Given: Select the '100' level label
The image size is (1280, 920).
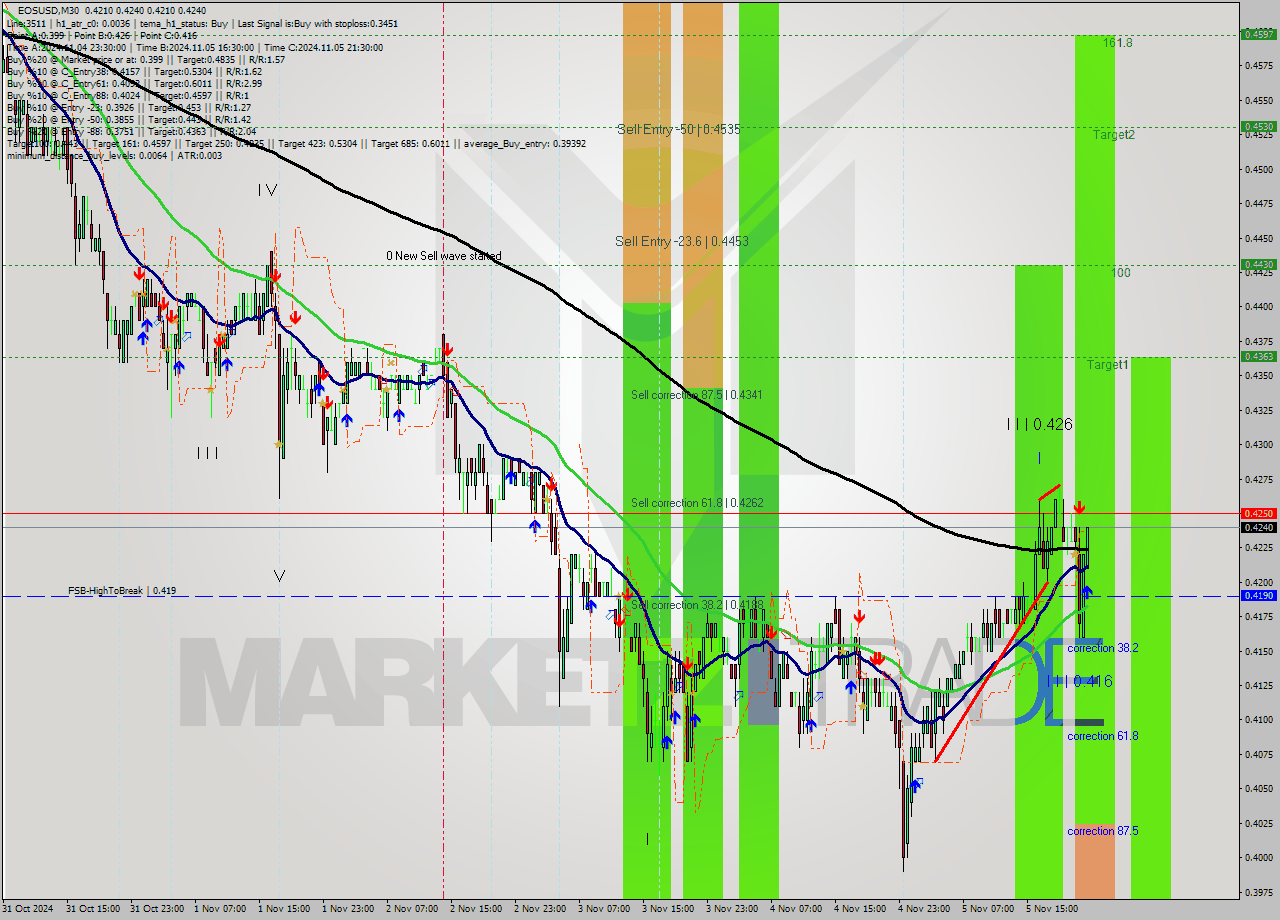Looking at the screenshot, I should (x=1121, y=272).
